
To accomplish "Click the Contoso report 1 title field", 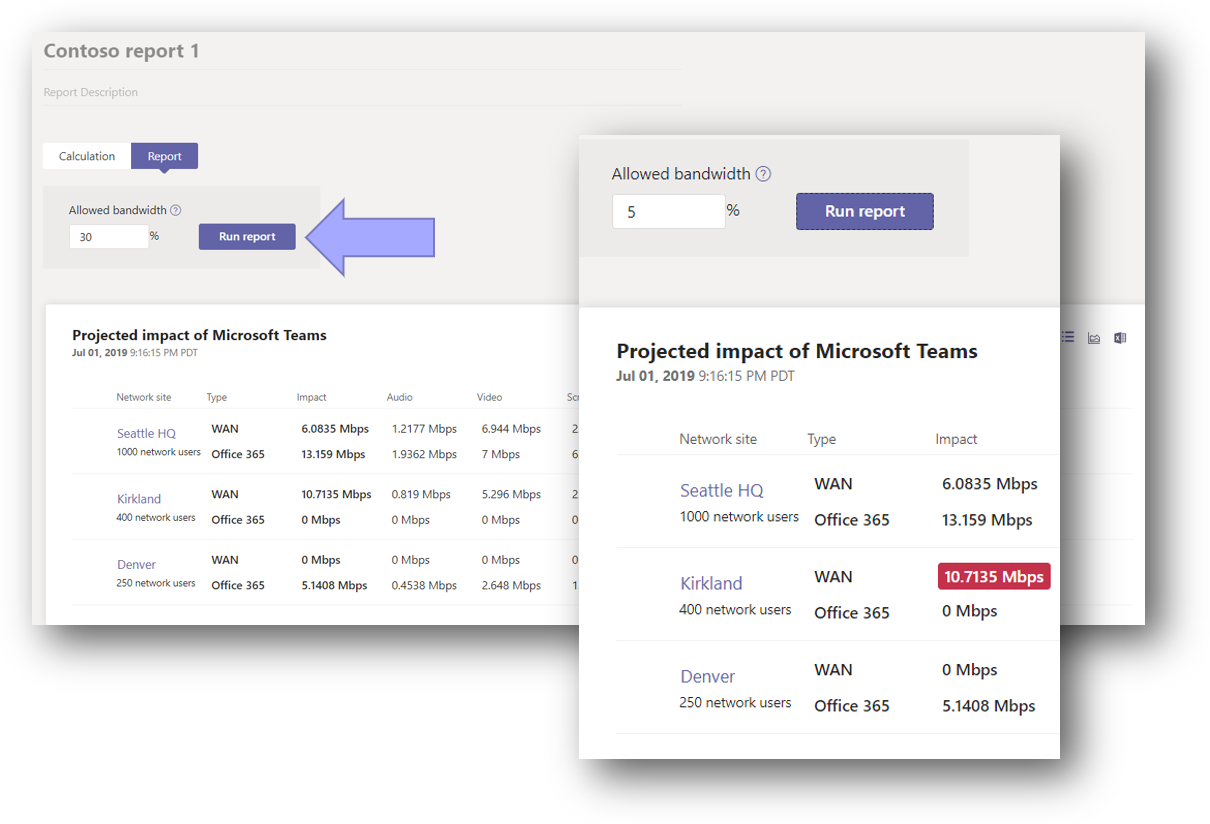I will coord(361,51).
